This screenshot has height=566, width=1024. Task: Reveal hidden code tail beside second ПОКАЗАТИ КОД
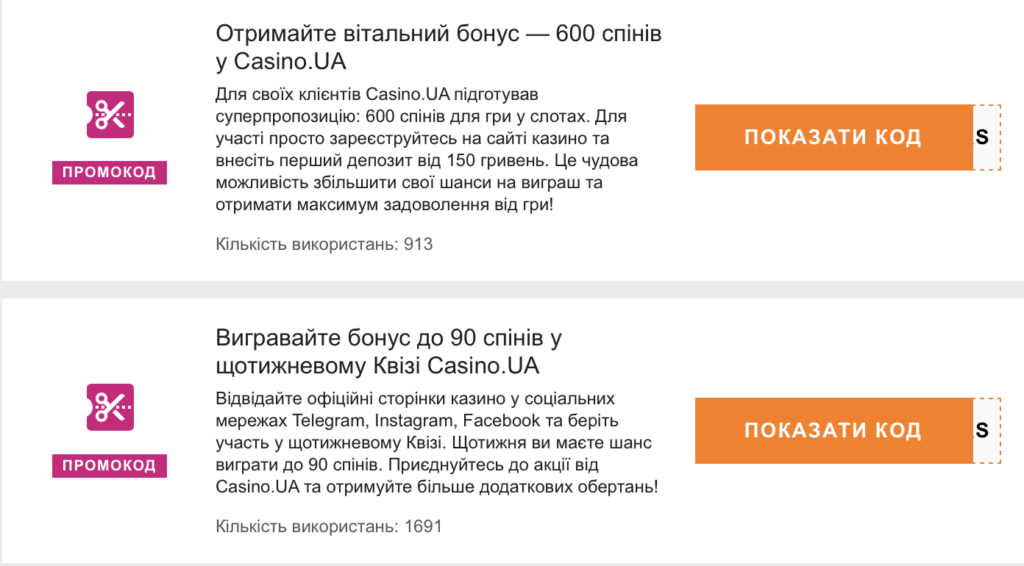986,430
